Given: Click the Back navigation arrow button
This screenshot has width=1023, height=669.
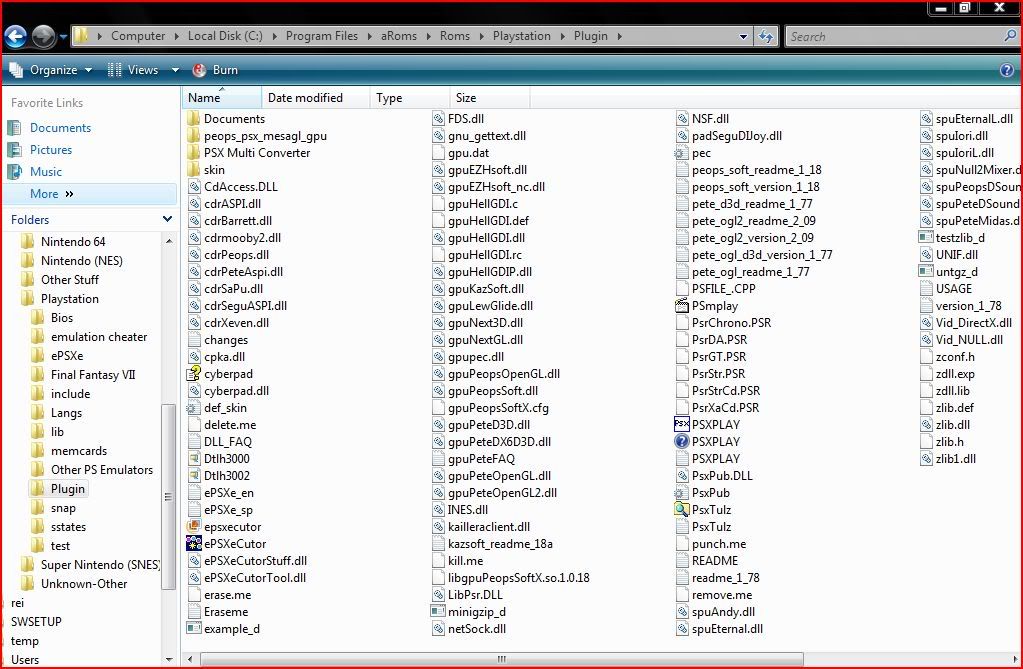Looking at the screenshot, I should pos(15,37).
